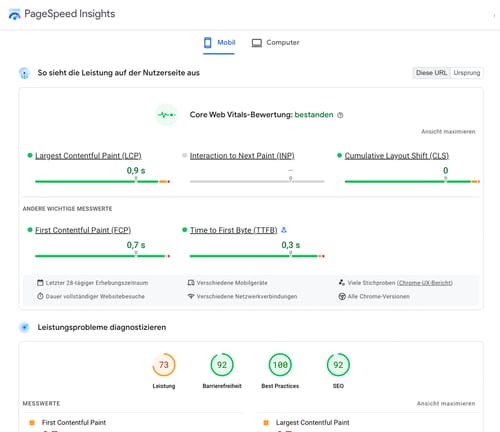Click the PageSpeed Insights logo icon
Viewport: 500px width, 432px height.
14,14
